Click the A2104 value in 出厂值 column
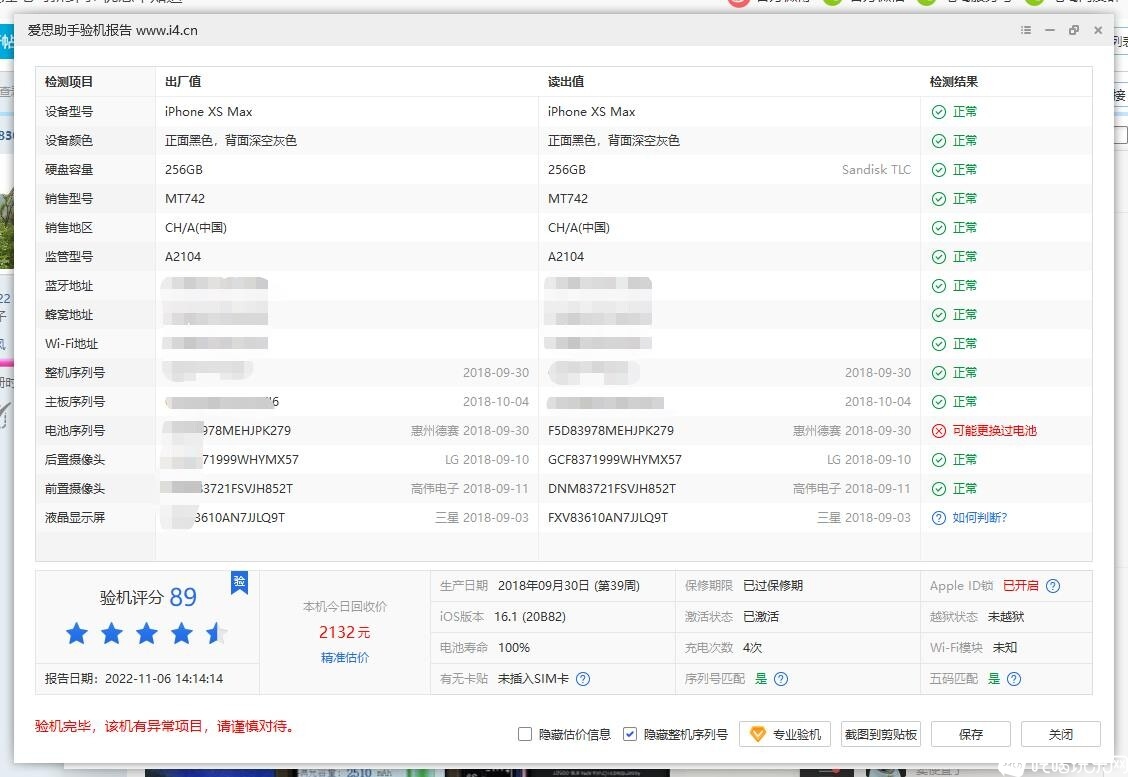The height and width of the screenshot is (777, 1128). [183, 257]
